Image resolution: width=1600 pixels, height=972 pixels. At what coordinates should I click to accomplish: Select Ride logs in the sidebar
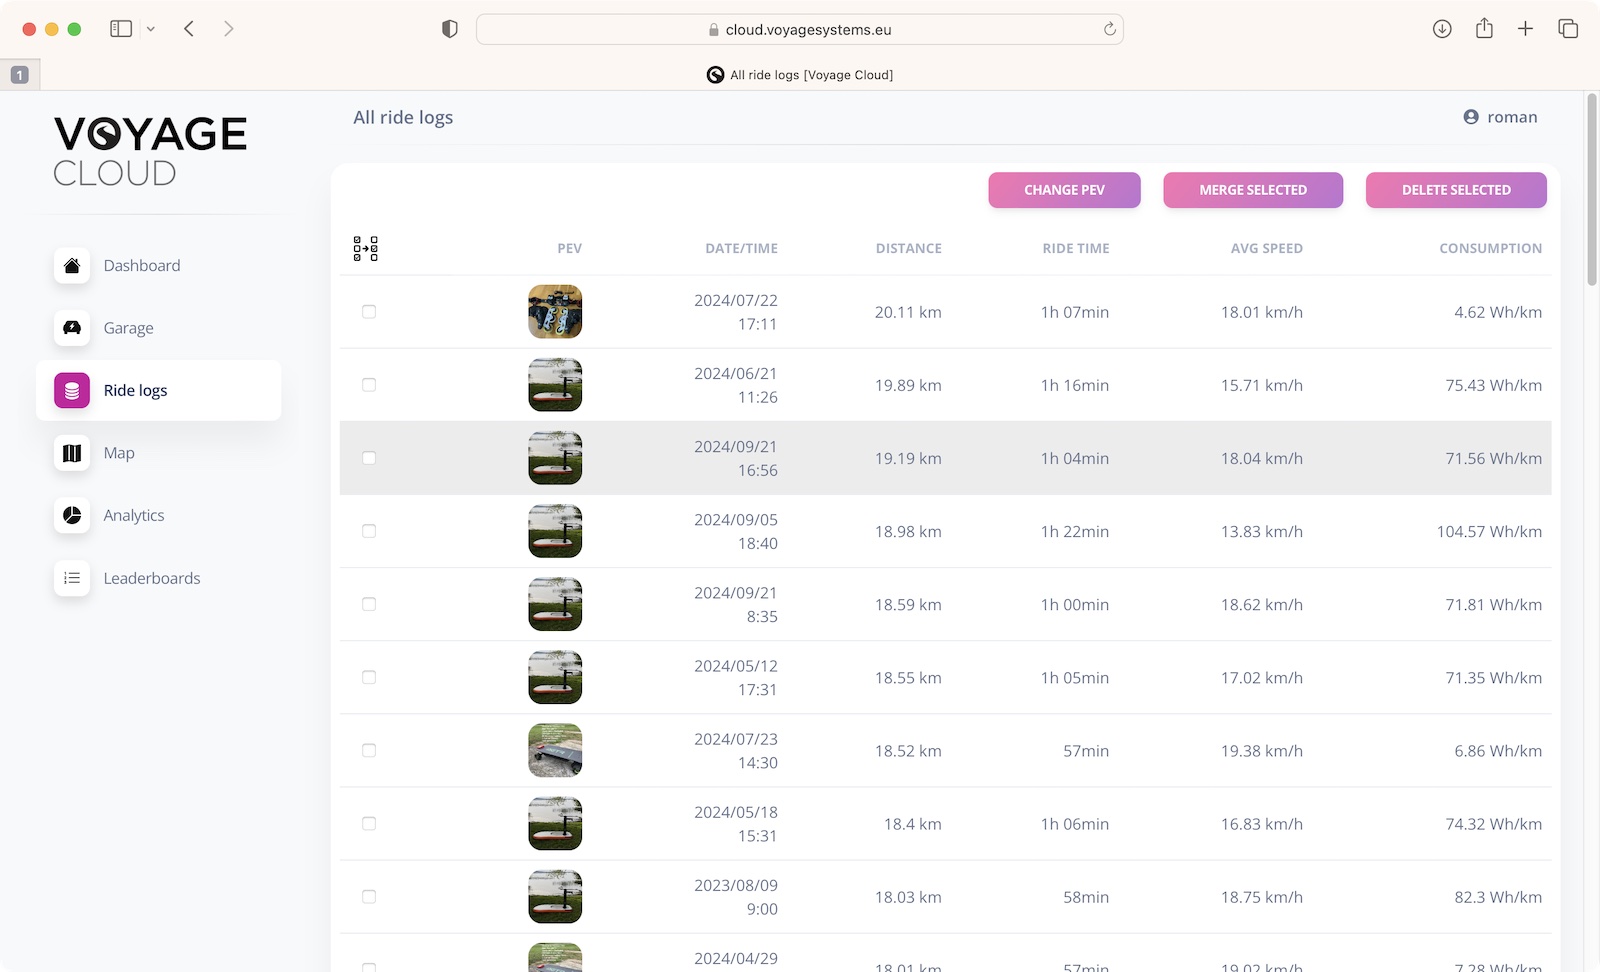158,390
